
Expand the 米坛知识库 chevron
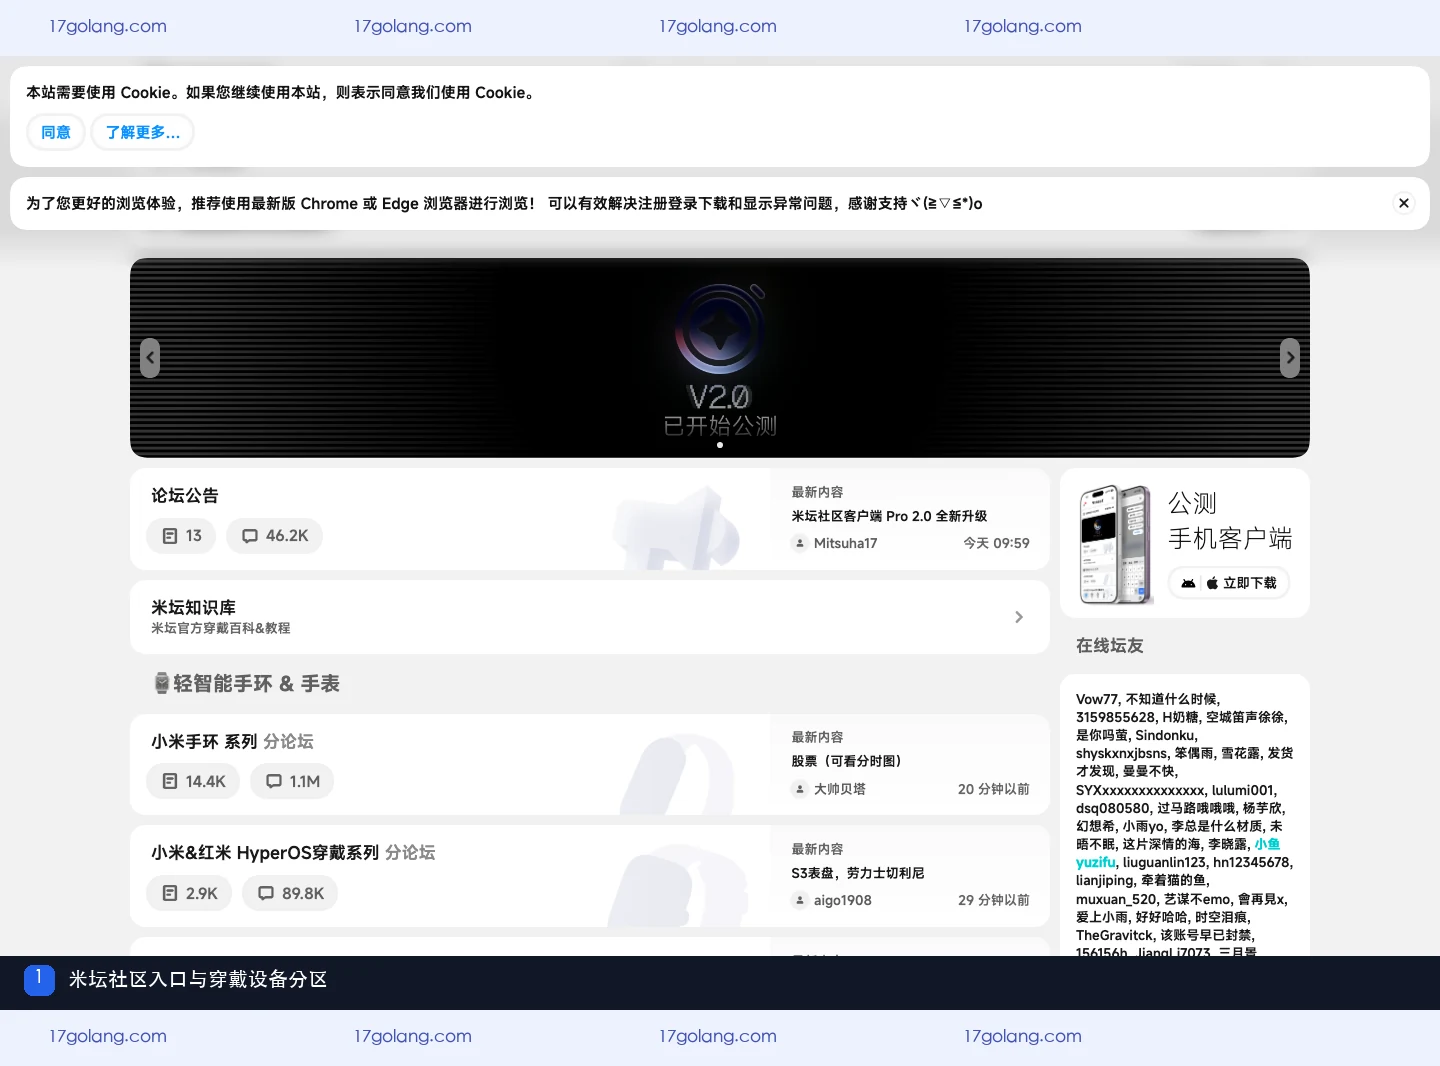pyautogui.click(x=1019, y=617)
